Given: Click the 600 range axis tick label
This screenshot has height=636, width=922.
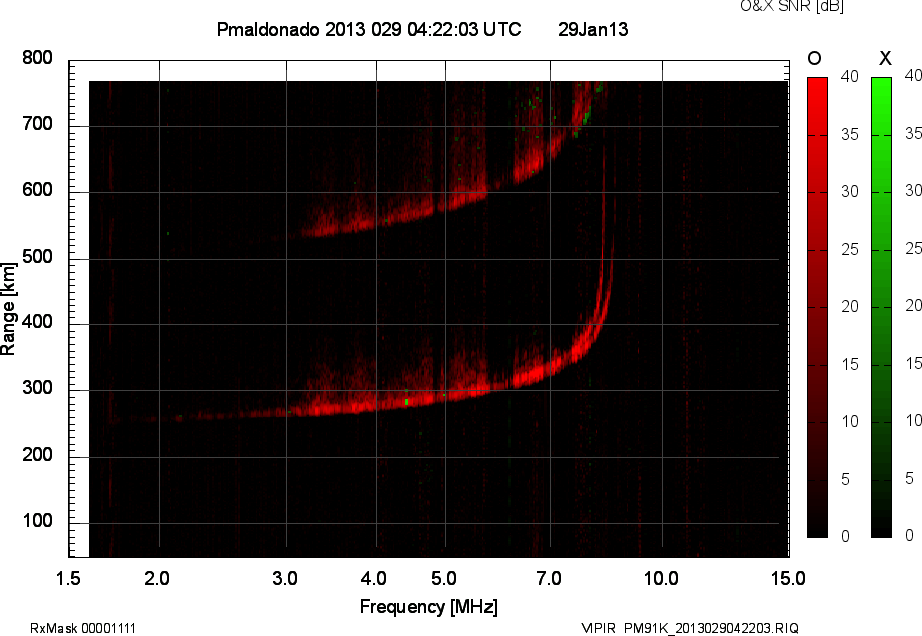Looking at the screenshot, I should pos(38,190).
